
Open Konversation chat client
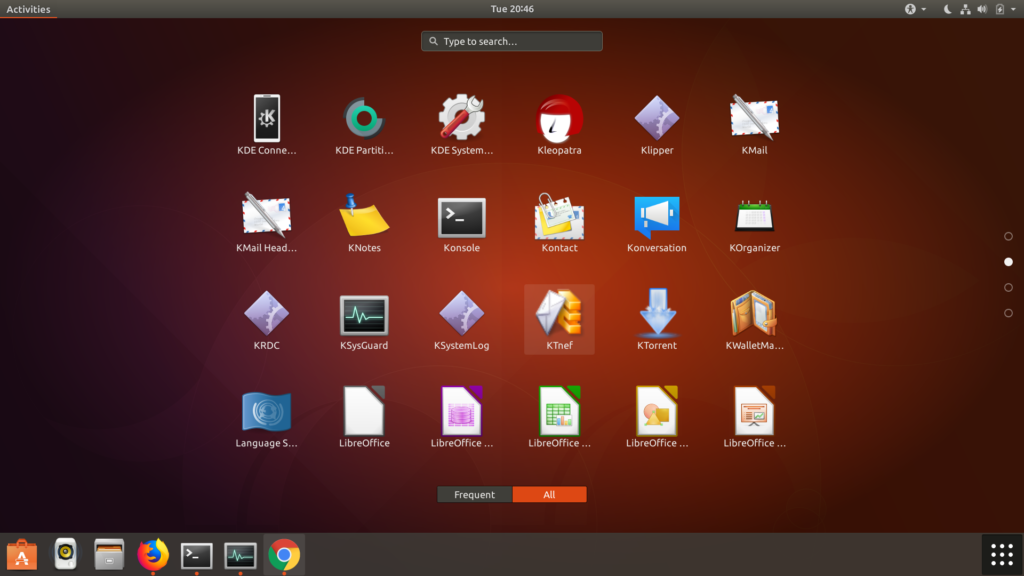[x=657, y=222]
